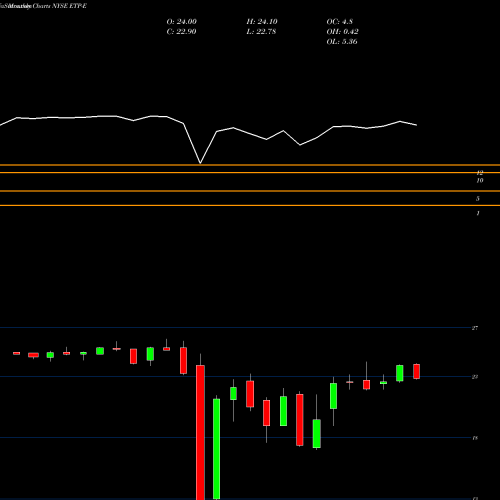Click the 23 price axis label
Screen dimensions: 500x500
[x=475, y=377]
